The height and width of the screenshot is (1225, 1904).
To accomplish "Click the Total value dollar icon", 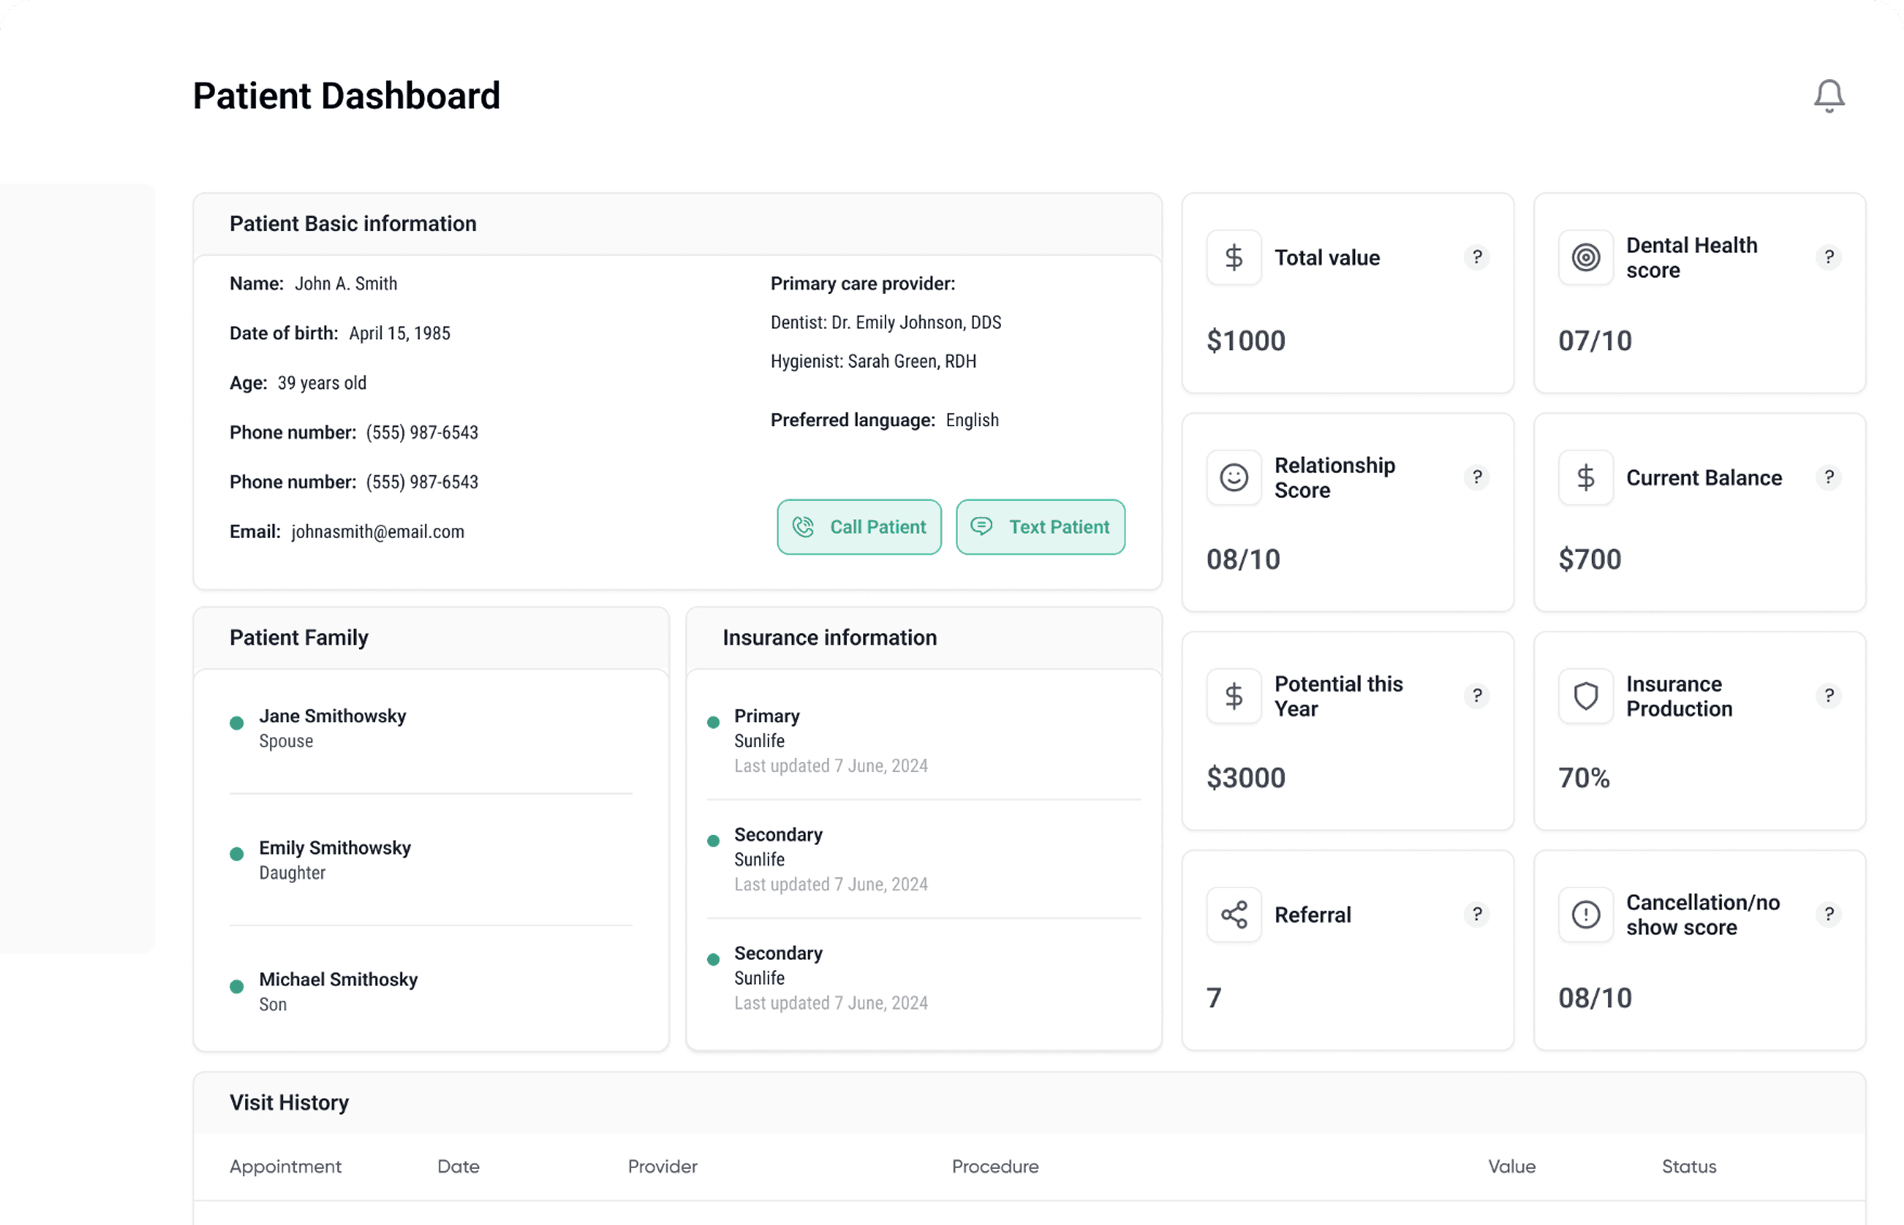I will point(1233,258).
